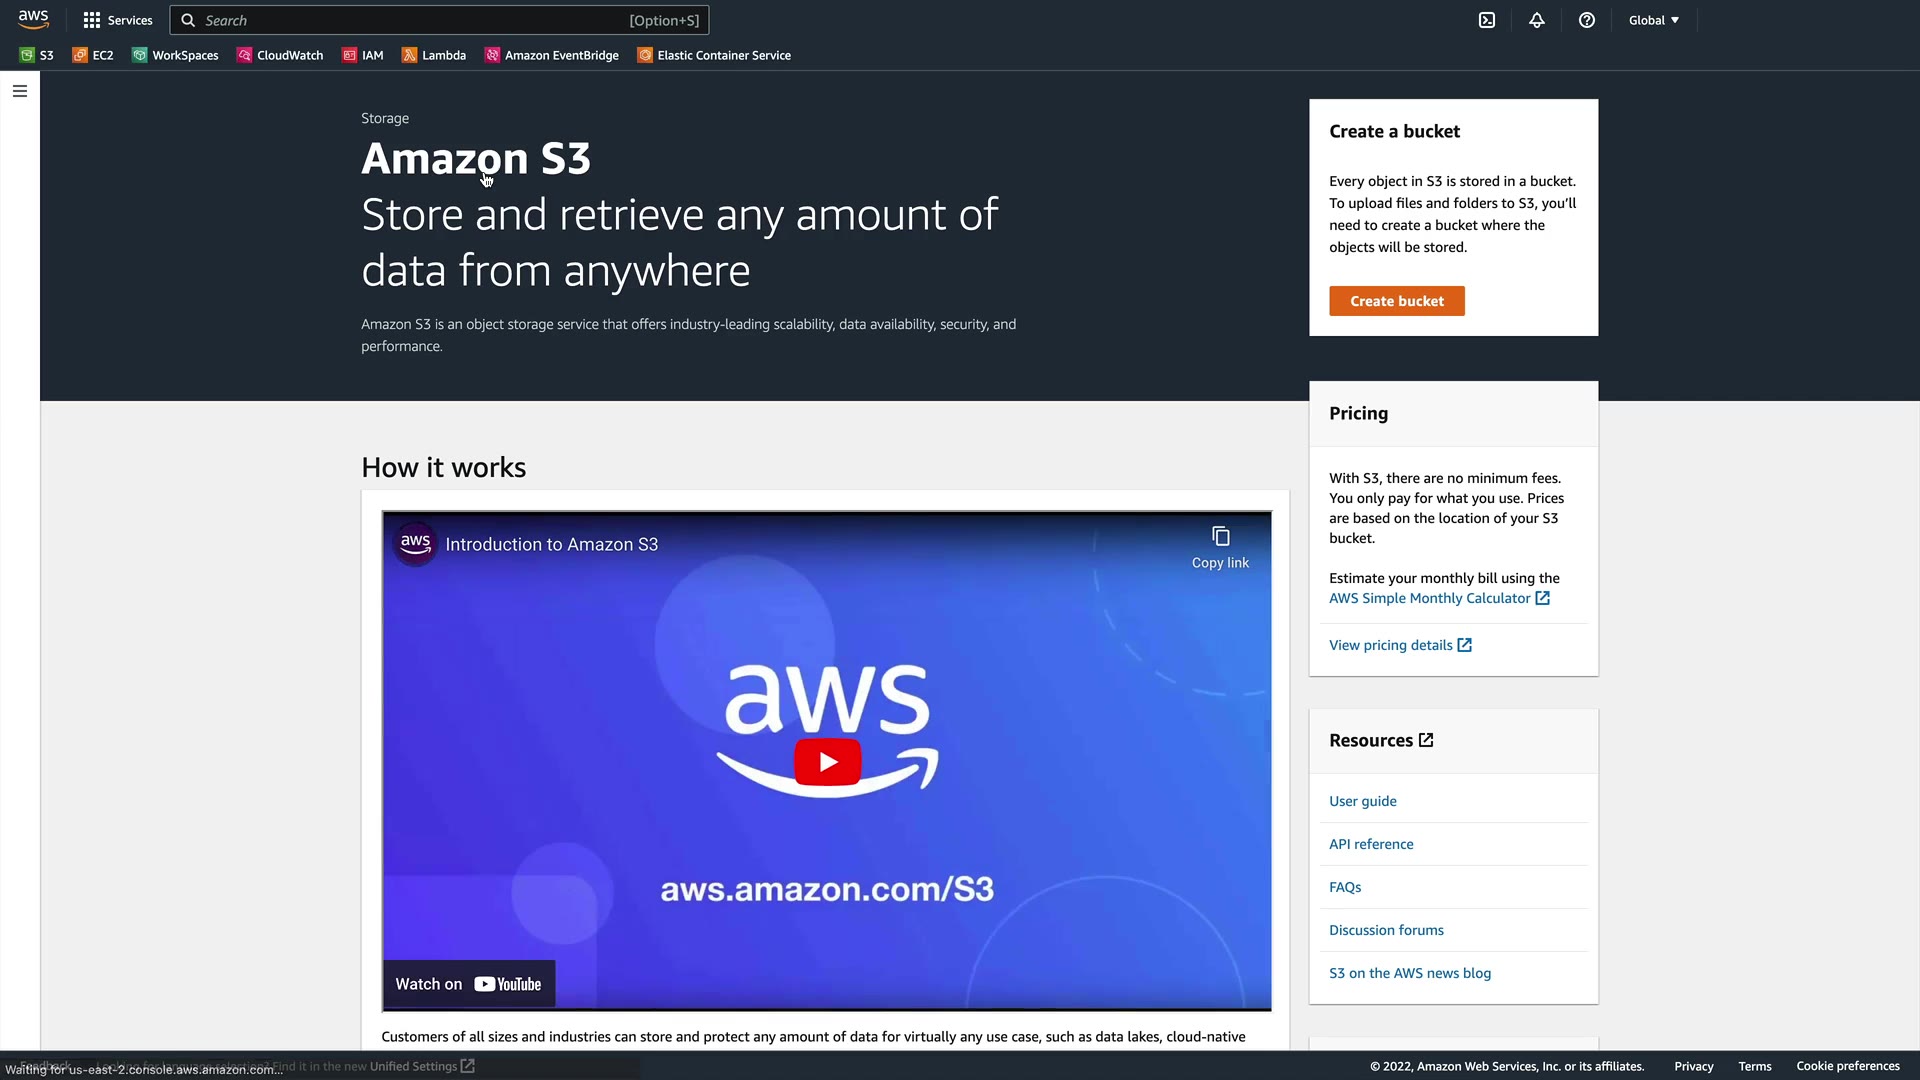
Task: Focus the top Search field
Action: (439, 20)
